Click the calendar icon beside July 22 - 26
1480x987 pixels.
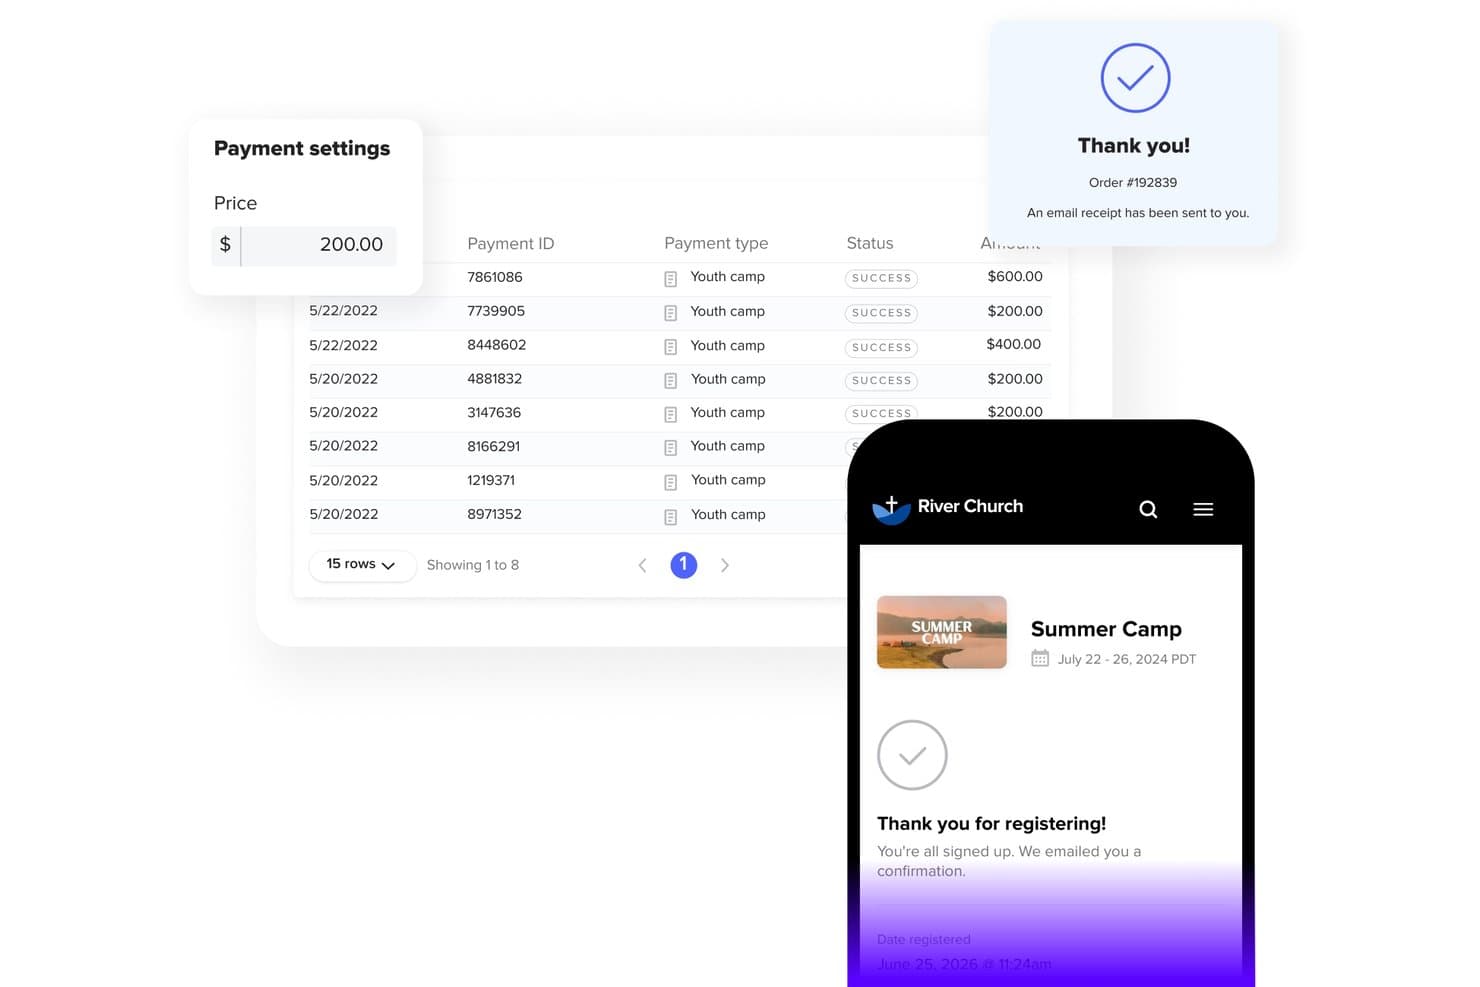[x=1040, y=658]
